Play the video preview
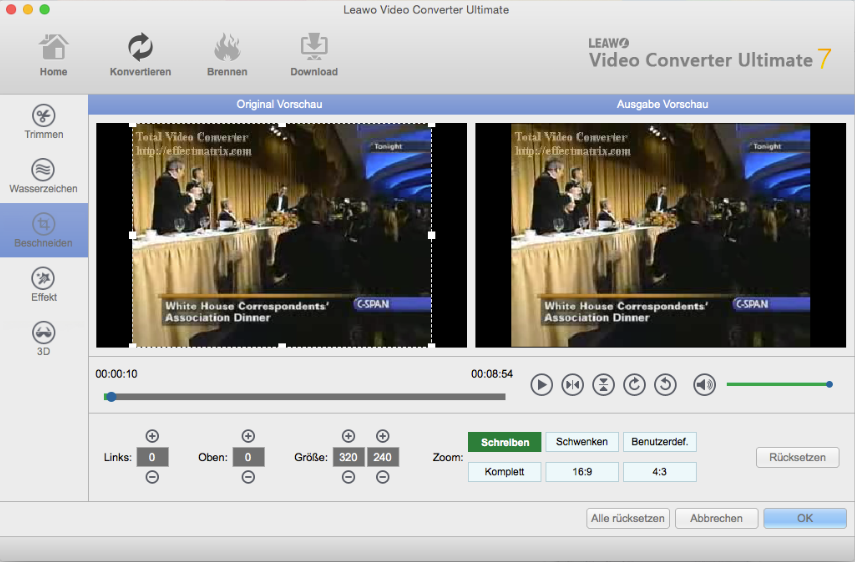The height and width of the screenshot is (562, 855). pyautogui.click(x=541, y=385)
